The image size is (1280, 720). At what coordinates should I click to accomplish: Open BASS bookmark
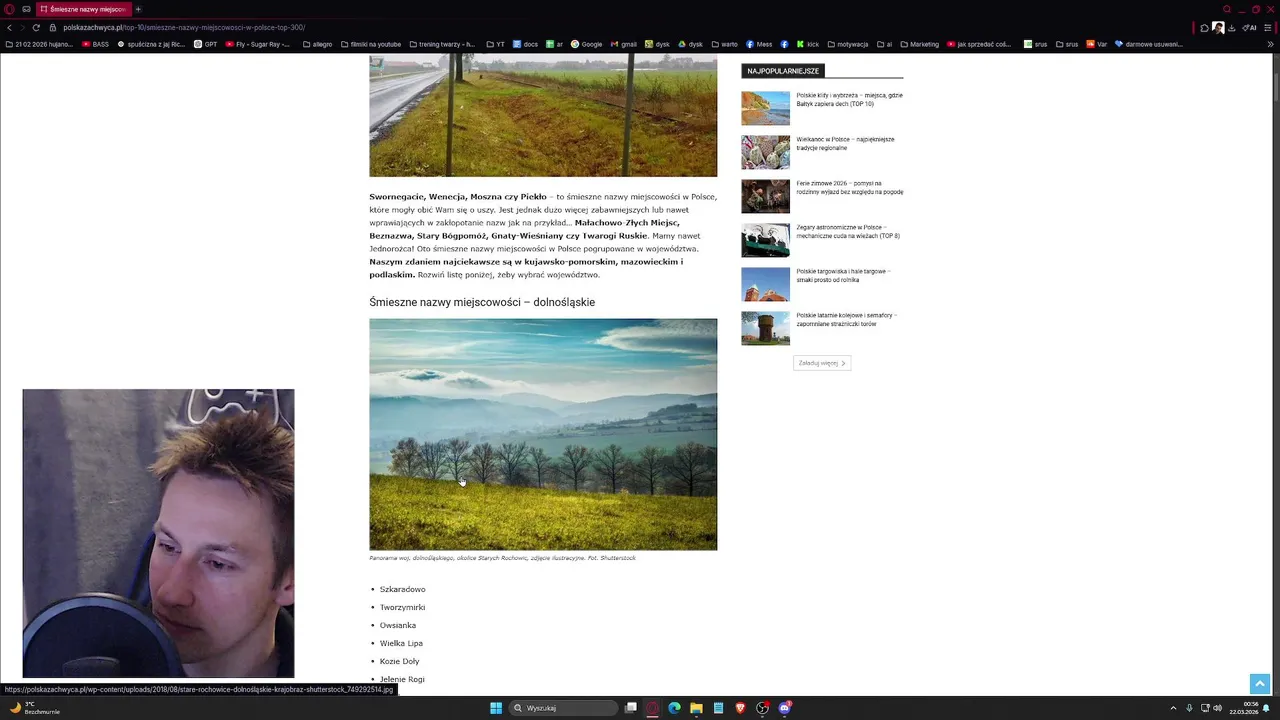coord(96,44)
